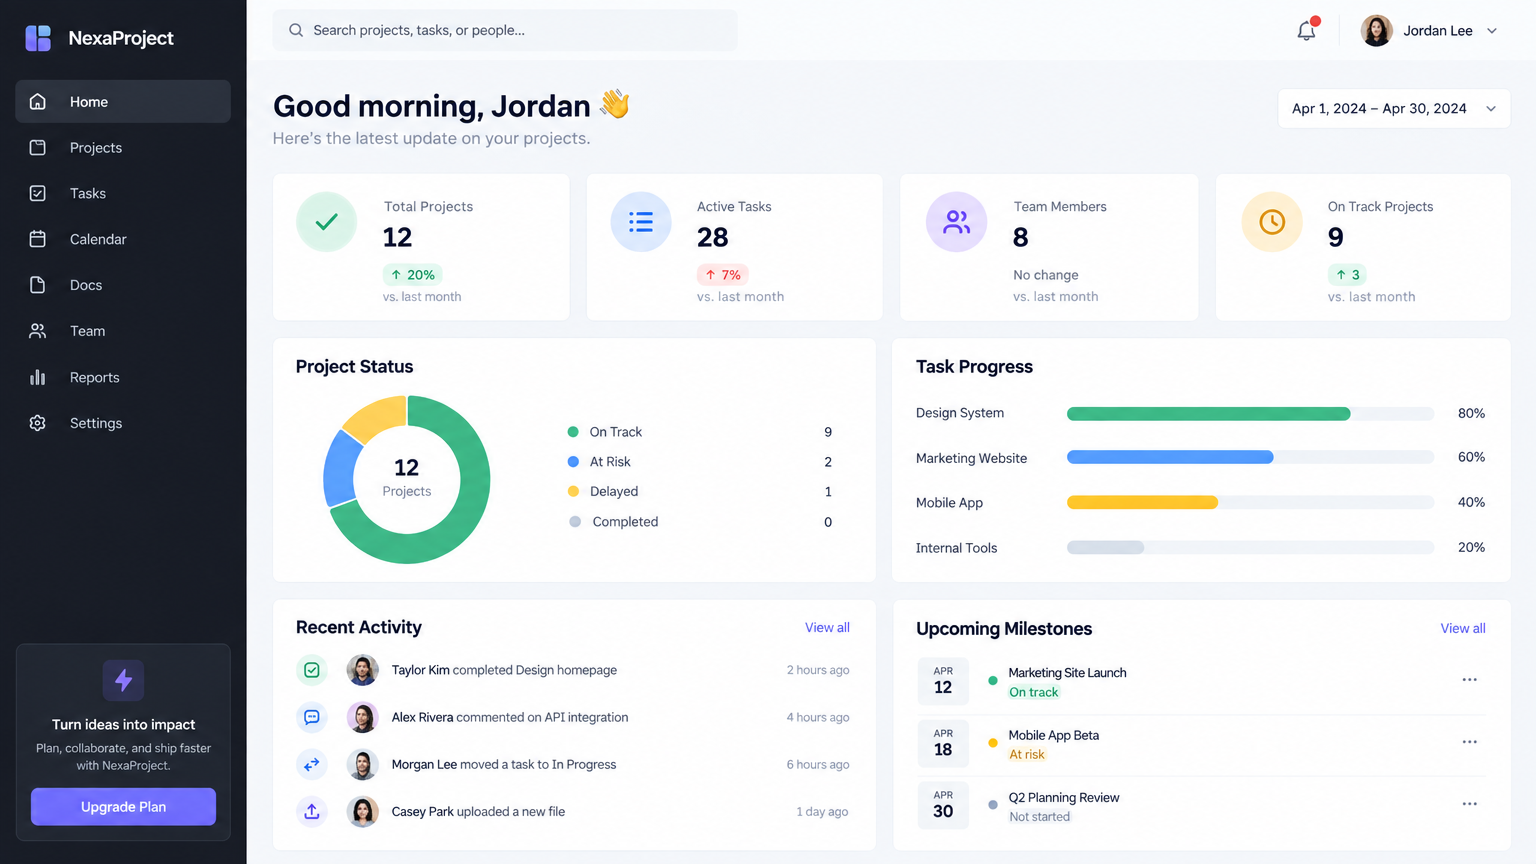Click the green On Track legend dot
The image size is (1536, 864).
pyautogui.click(x=573, y=432)
